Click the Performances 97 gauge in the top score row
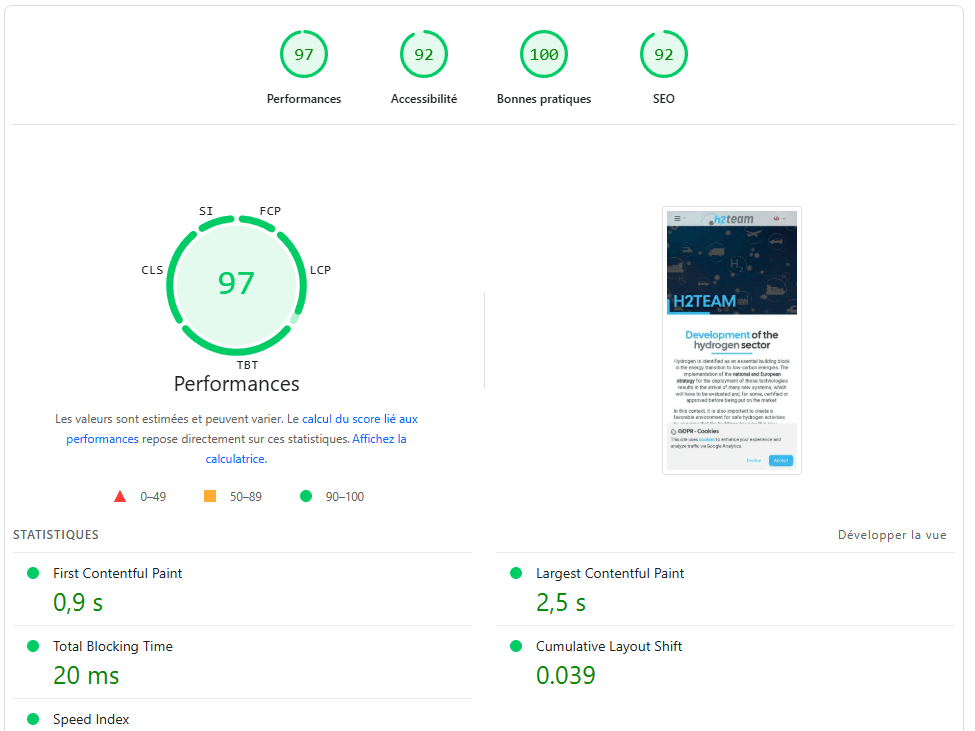The height and width of the screenshot is (731, 975). click(303, 55)
